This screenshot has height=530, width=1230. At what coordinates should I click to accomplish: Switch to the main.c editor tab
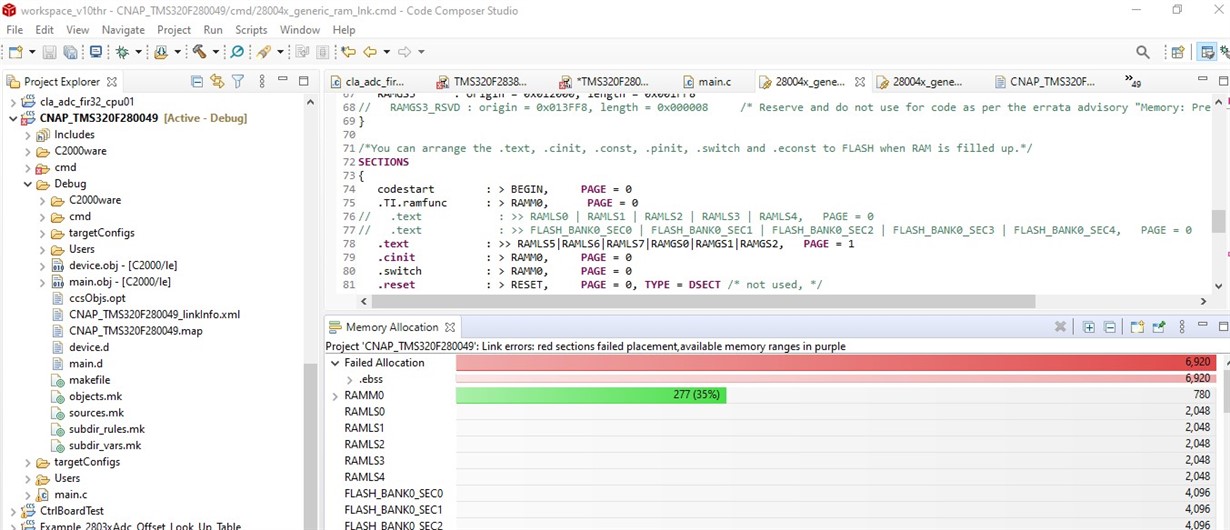point(714,82)
